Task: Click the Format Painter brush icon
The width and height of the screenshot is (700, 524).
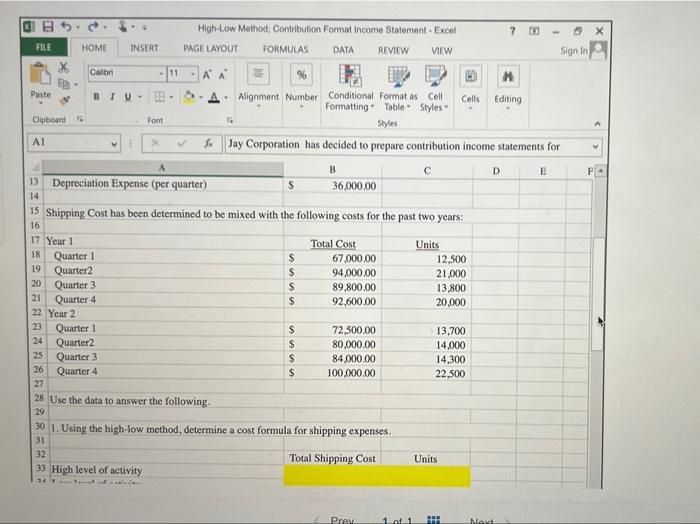Action: (65, 100)
